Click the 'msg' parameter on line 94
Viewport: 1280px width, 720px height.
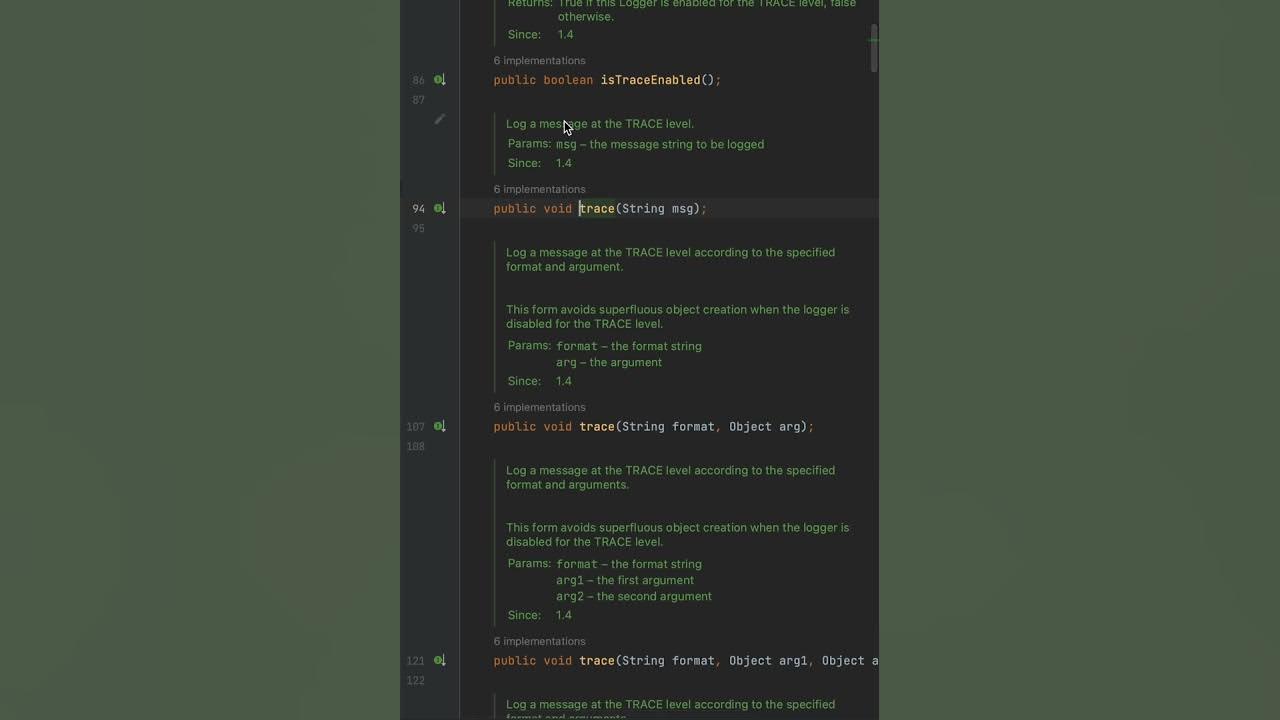[683, 208]
